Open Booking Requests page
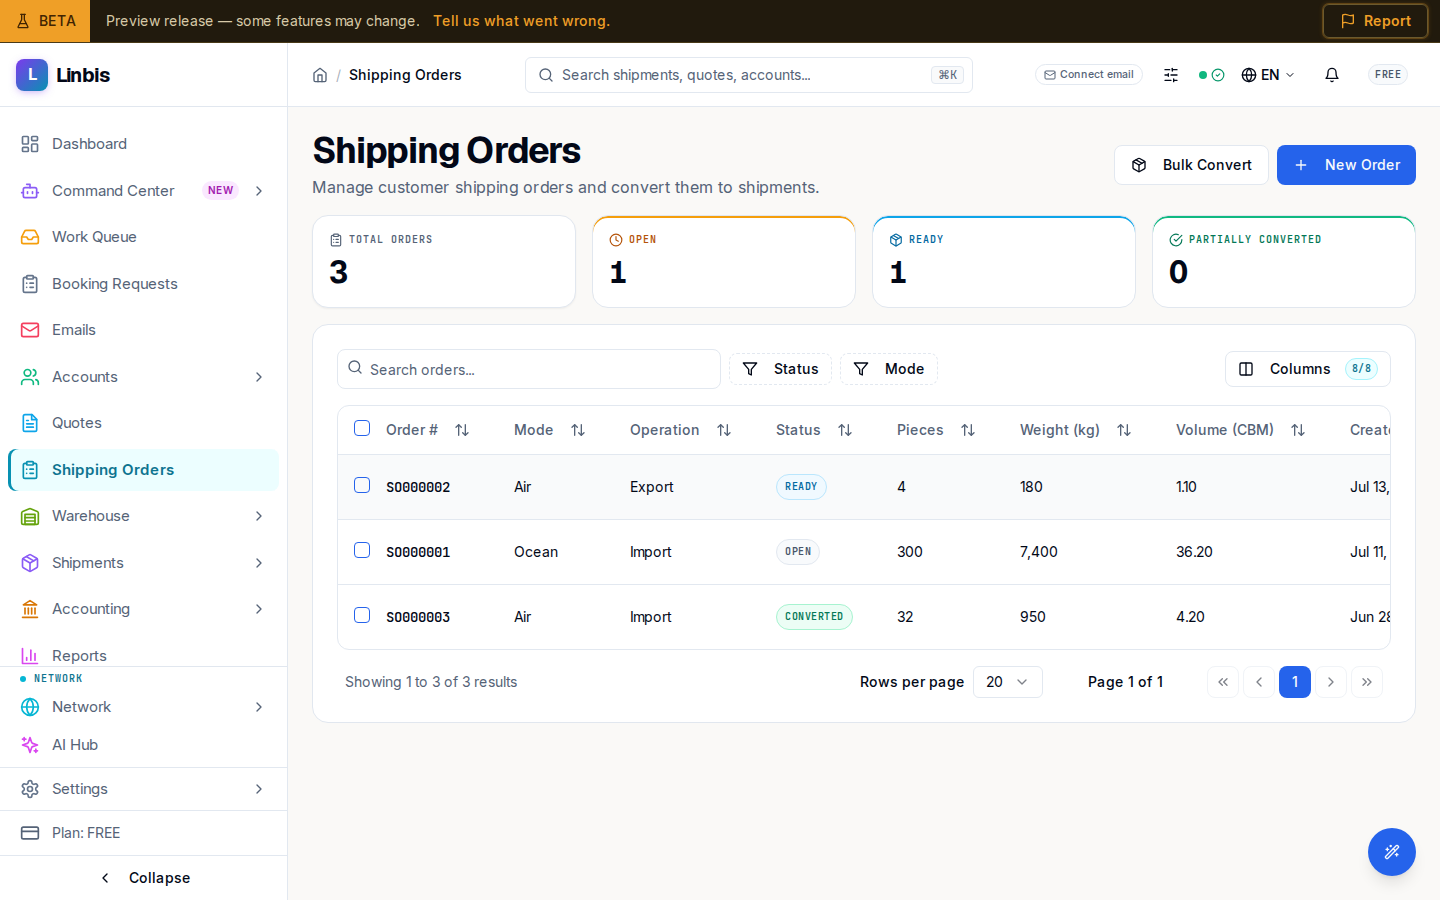The image size is (1440, 900). point(144,284)
